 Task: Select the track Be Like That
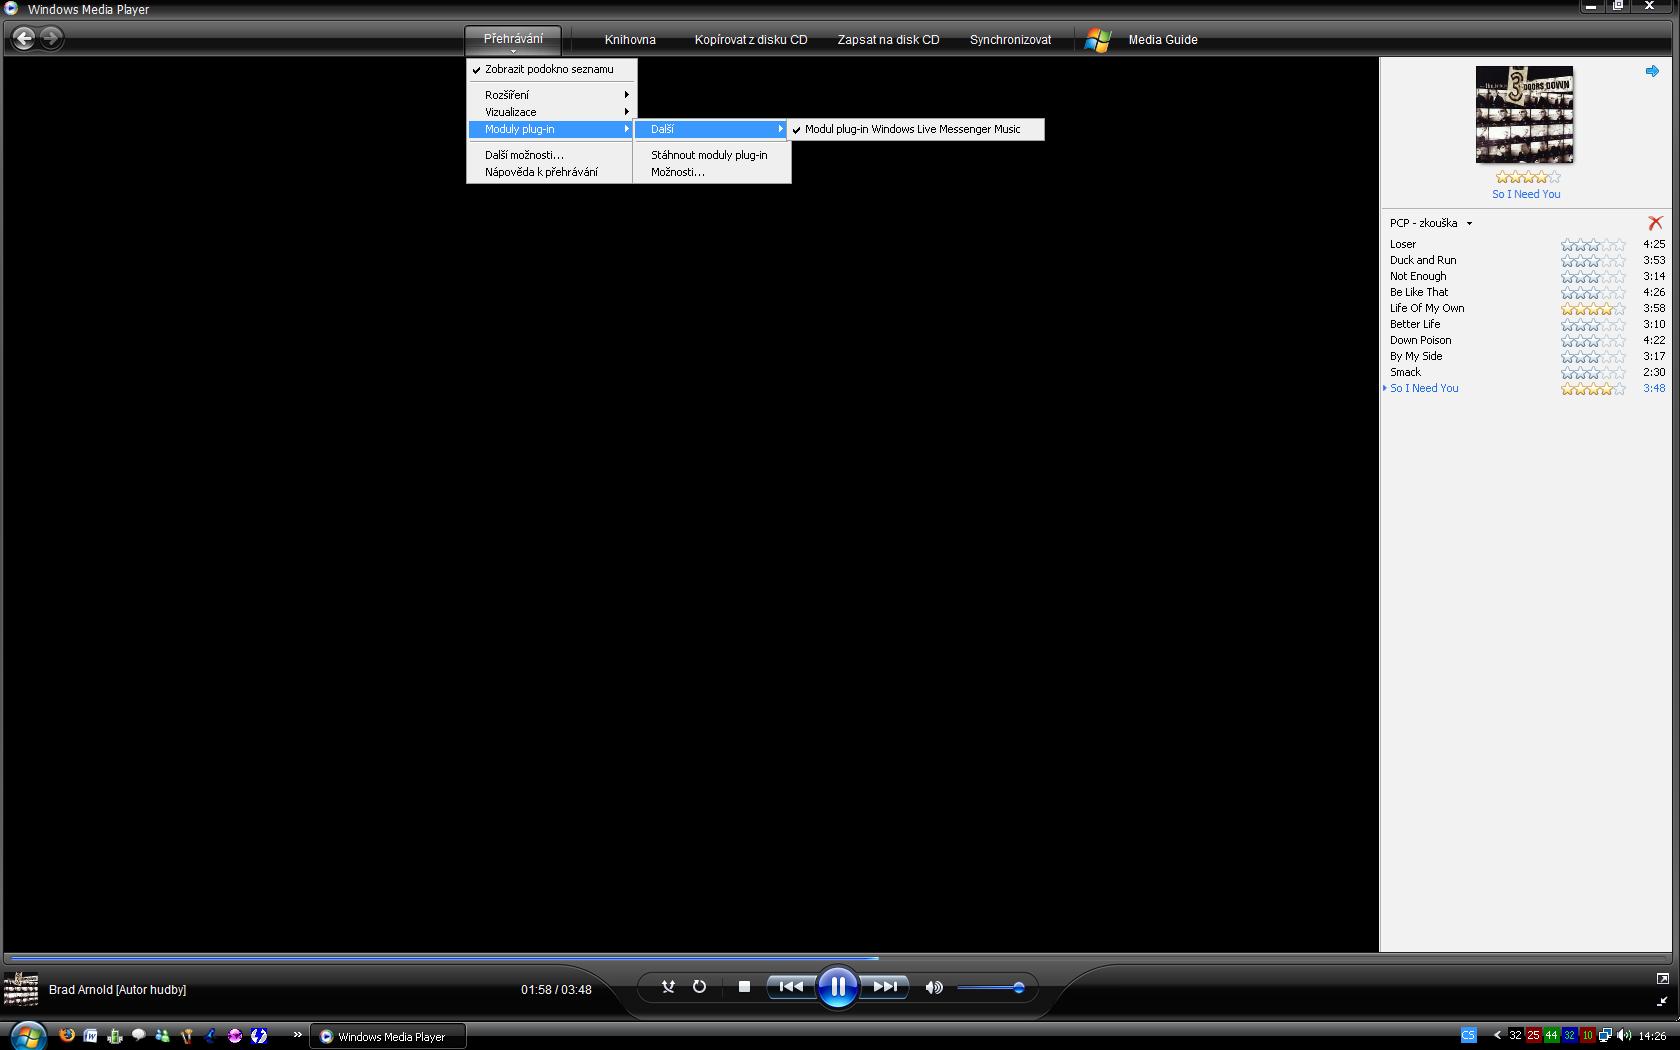1419,292
